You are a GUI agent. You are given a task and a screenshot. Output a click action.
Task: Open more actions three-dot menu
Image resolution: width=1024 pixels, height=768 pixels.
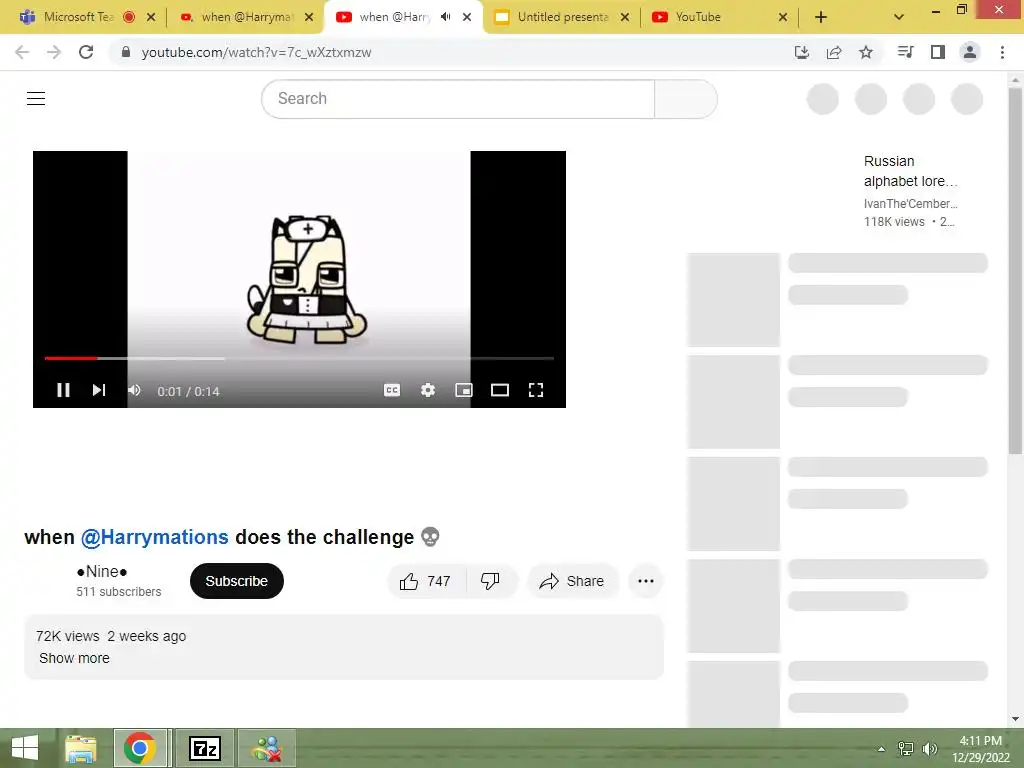[x=646, y=581]
